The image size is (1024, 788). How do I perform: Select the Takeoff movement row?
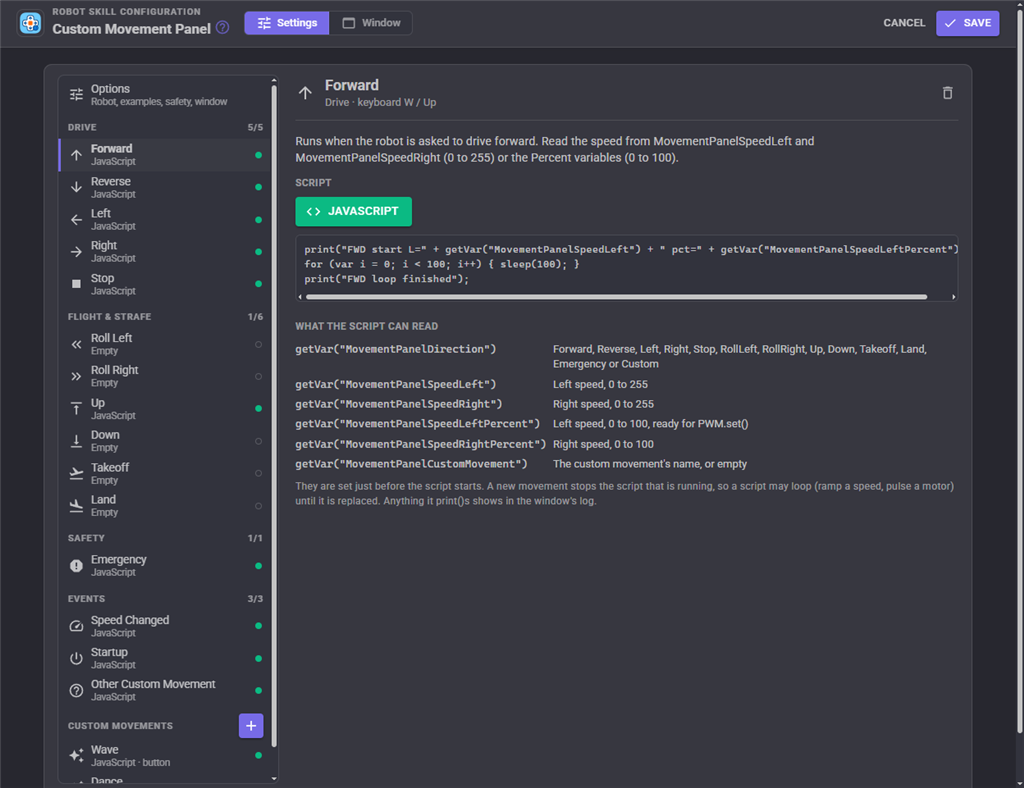tap(165, 473)
